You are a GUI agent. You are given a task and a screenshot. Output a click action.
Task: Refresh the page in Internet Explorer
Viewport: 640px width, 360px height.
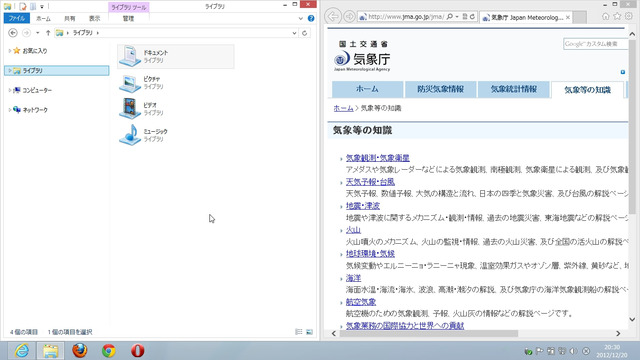coord(473,17)
